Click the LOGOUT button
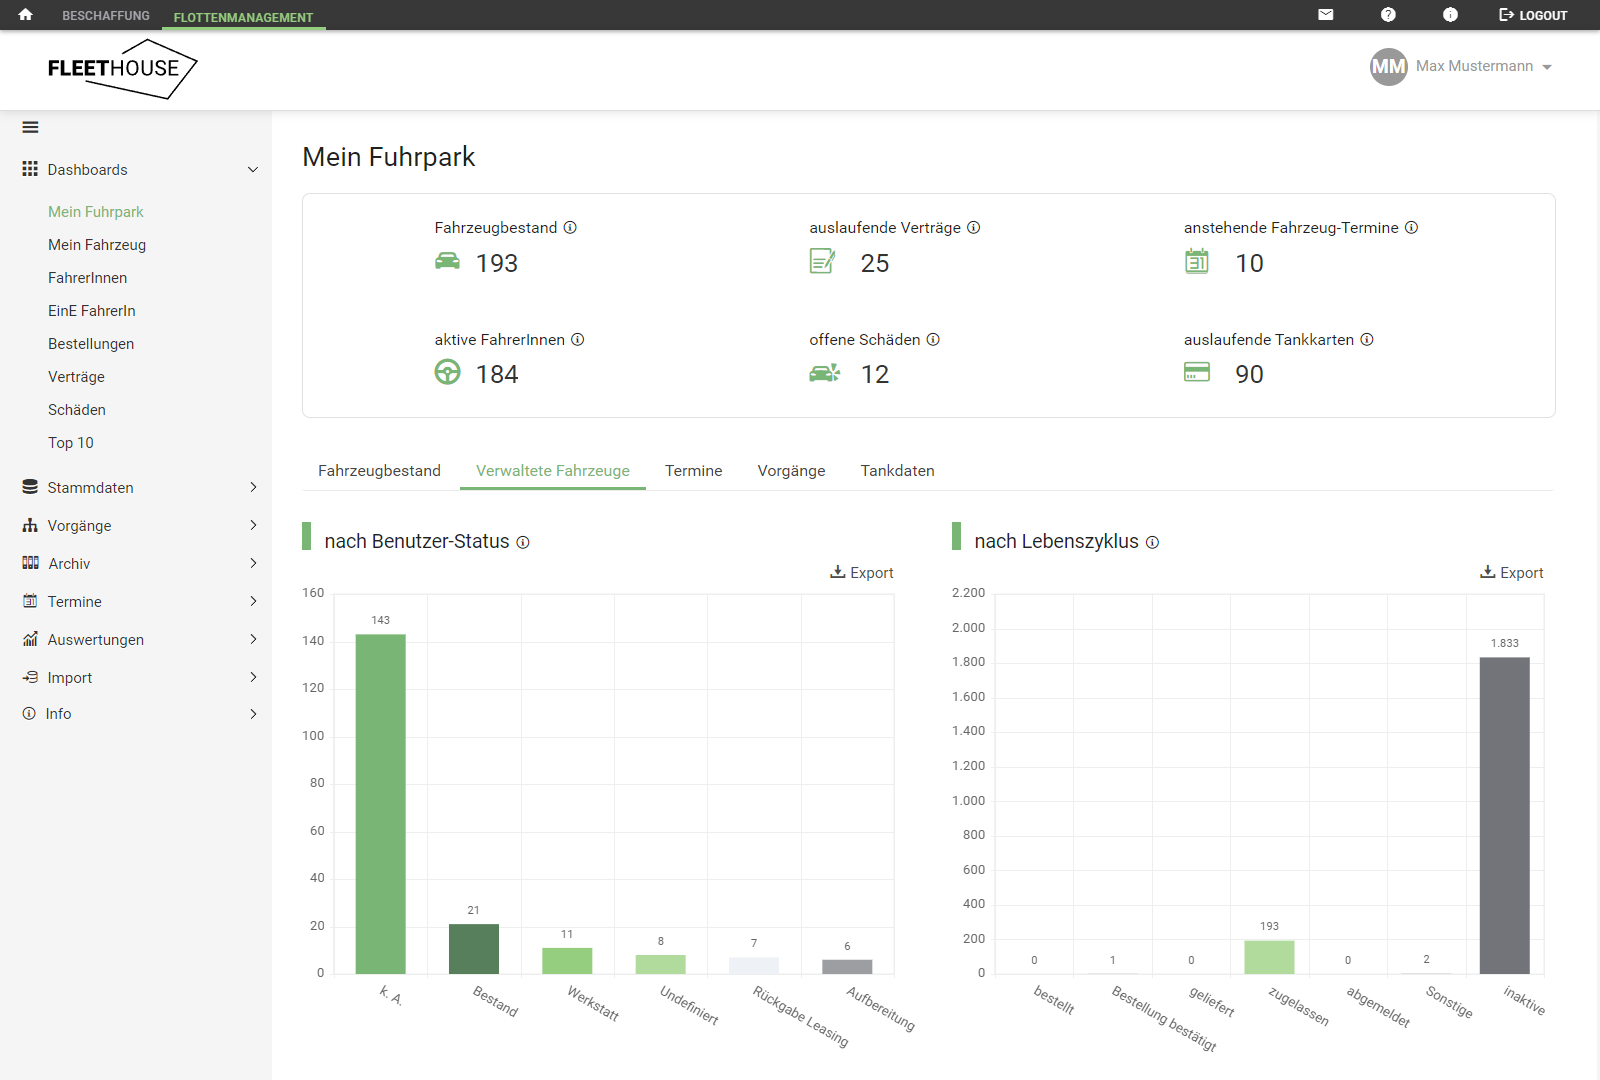 [1533, 15]
